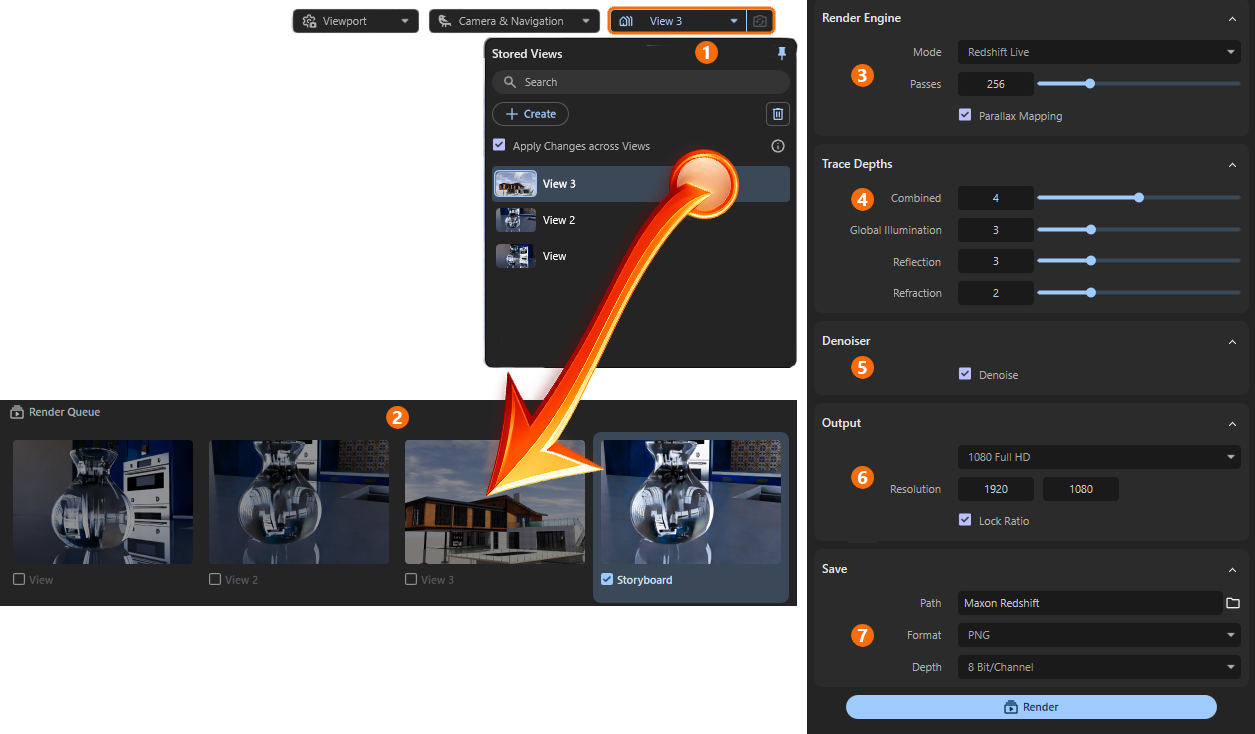Click the stored views icon beside View 3
This screenshot has height=734, width=1255.
point(627,21)
